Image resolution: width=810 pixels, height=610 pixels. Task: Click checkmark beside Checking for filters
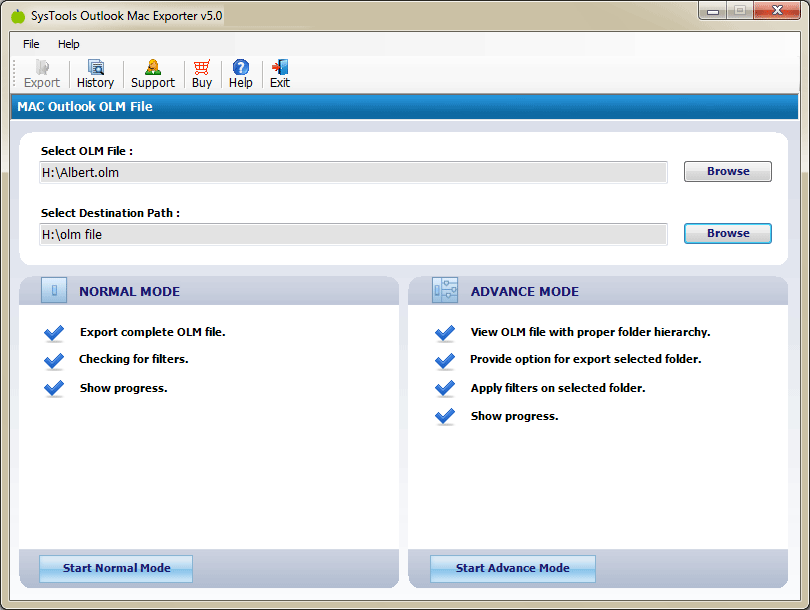54,361
